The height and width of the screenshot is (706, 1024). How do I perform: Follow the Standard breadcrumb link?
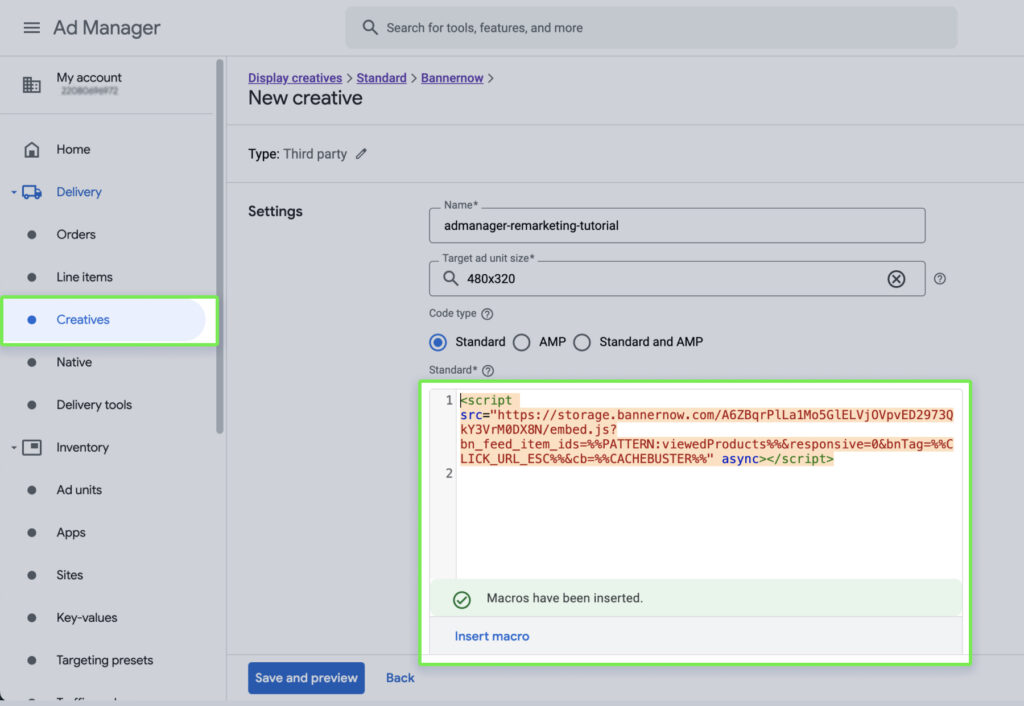(381, 78)
